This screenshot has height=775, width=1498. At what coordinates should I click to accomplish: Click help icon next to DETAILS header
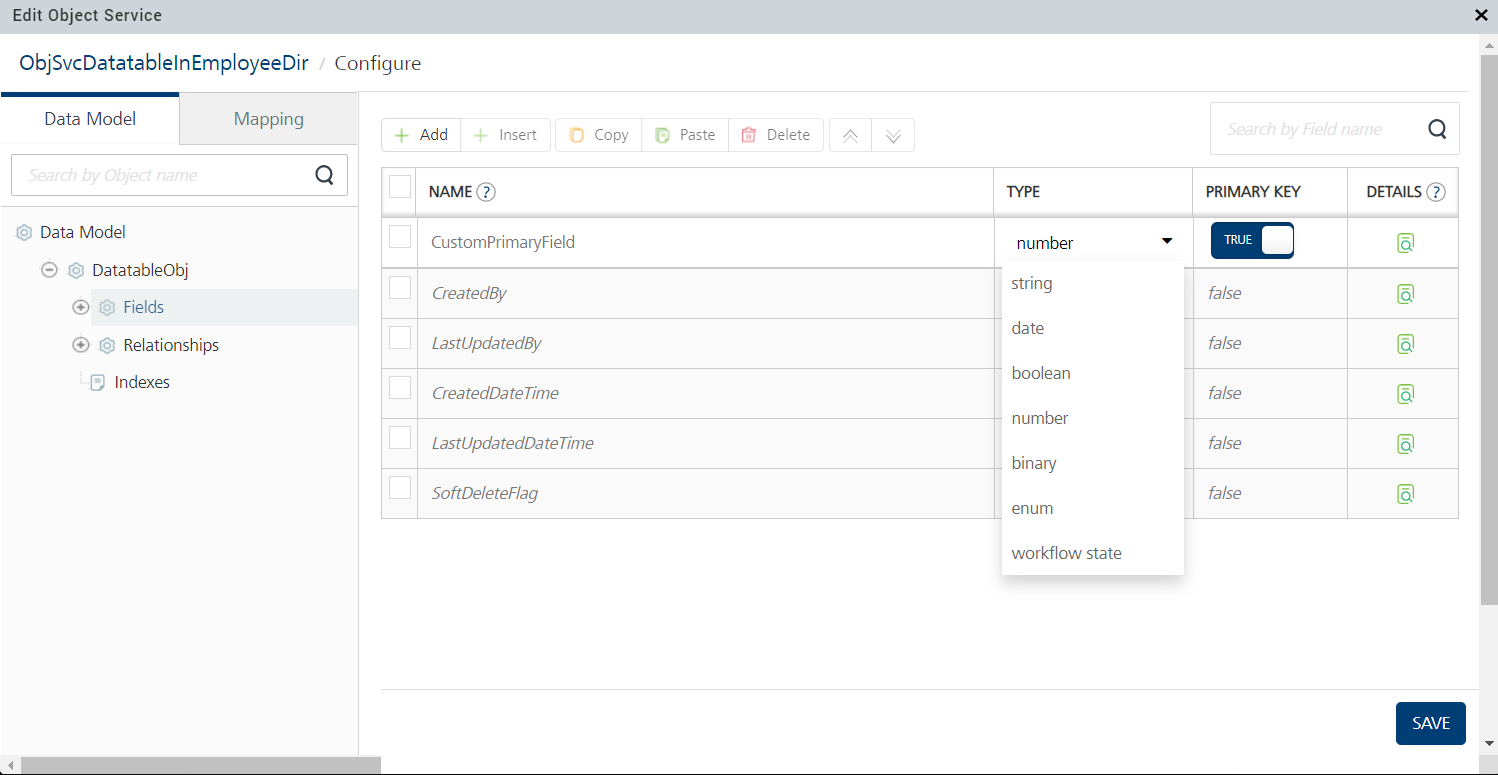(1436, 192)
